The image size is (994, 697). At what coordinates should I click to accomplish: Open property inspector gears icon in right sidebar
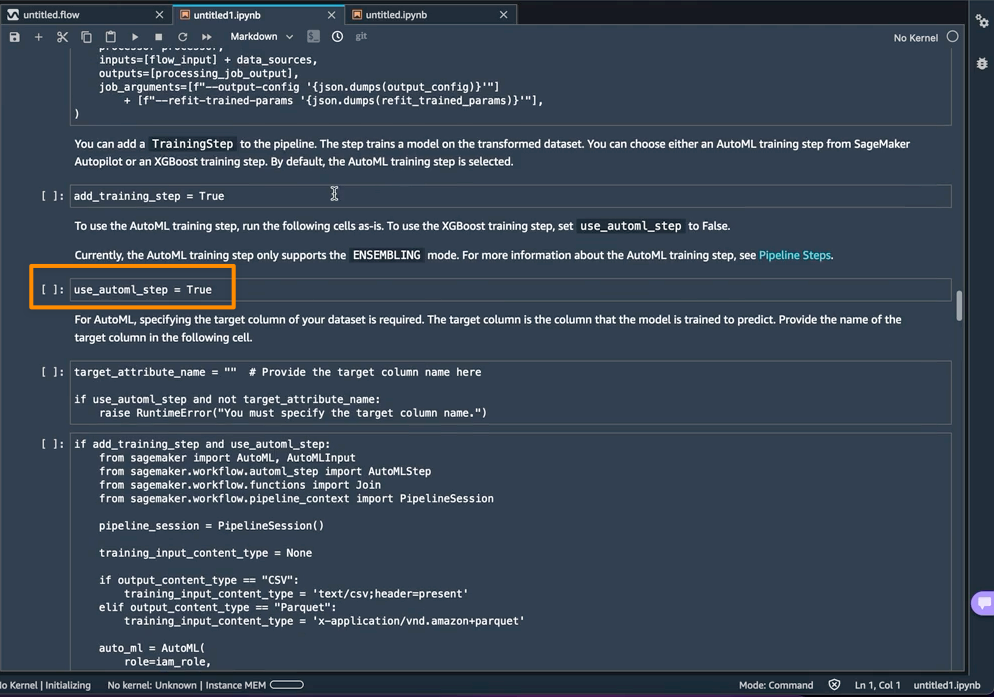point(982,21)
